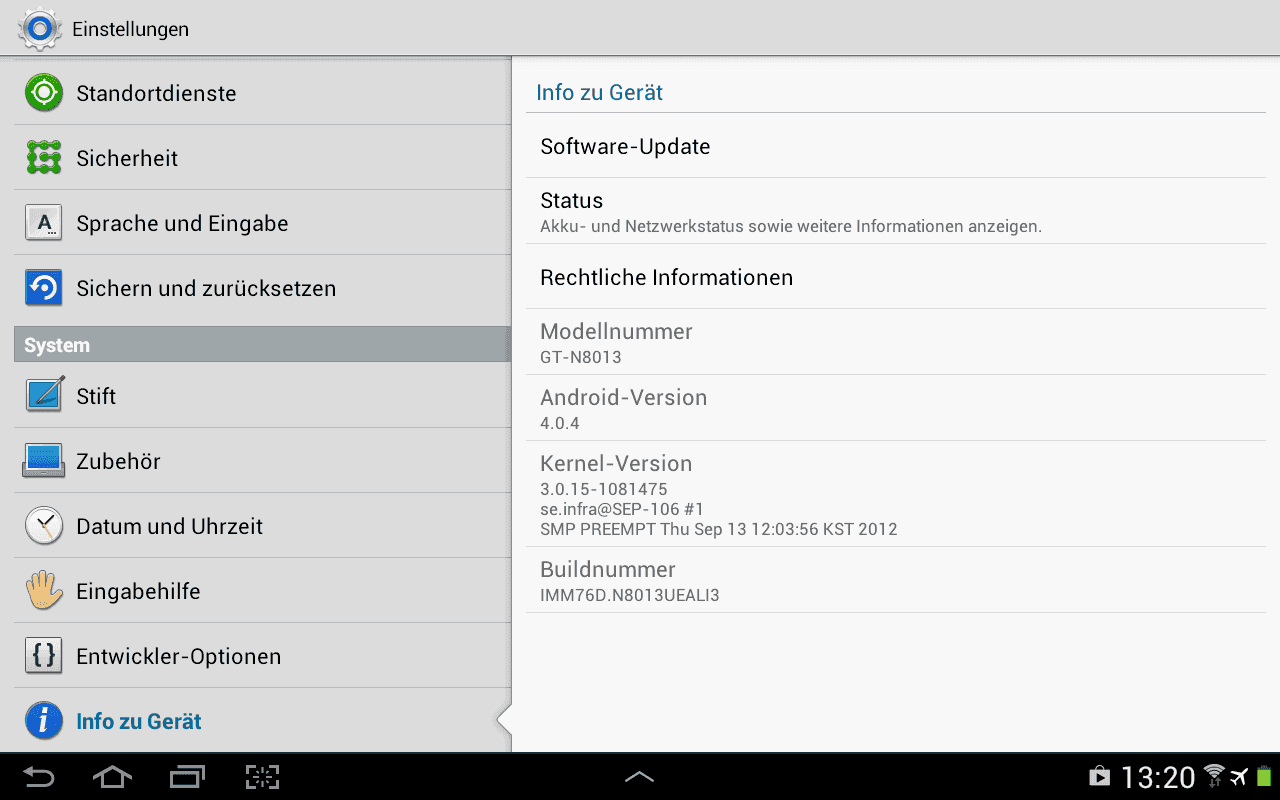Open the Stift settings entry
Image resolution: width=1280 pixels, height=800 pixels.
(262, 396)
